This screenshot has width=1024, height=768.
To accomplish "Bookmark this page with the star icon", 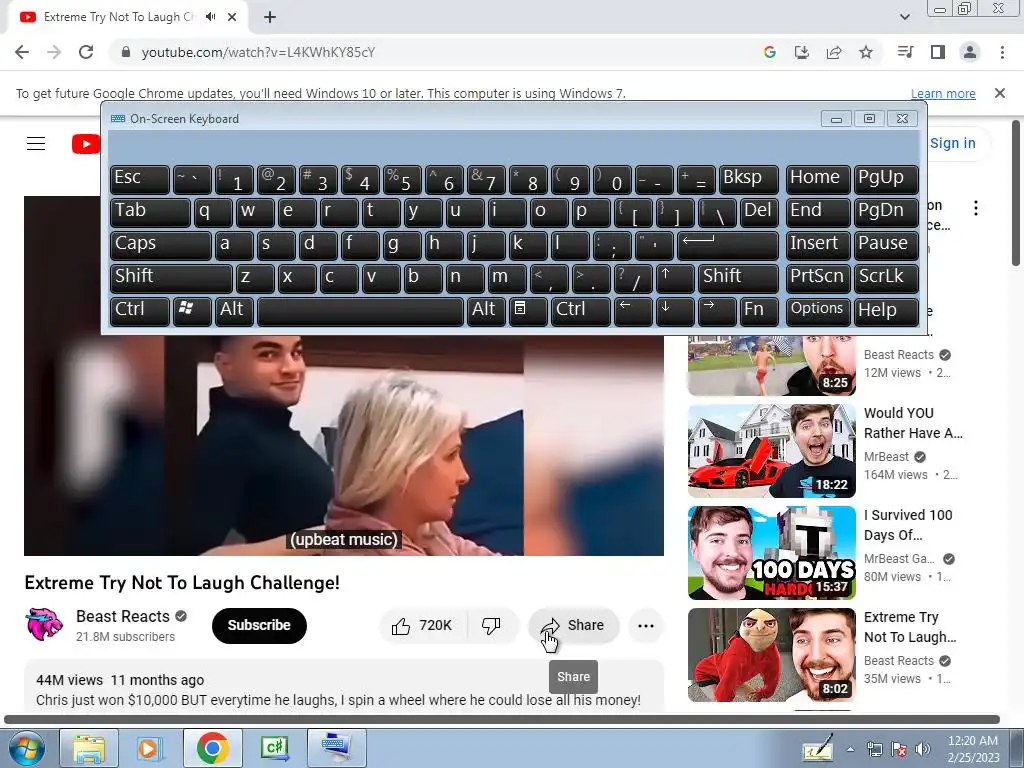I will point(866,52).
